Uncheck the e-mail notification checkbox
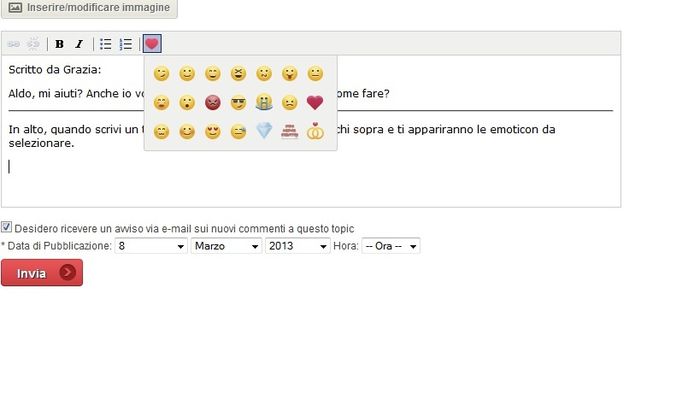The height and width of the screenshot is (393, 700). 6,227
